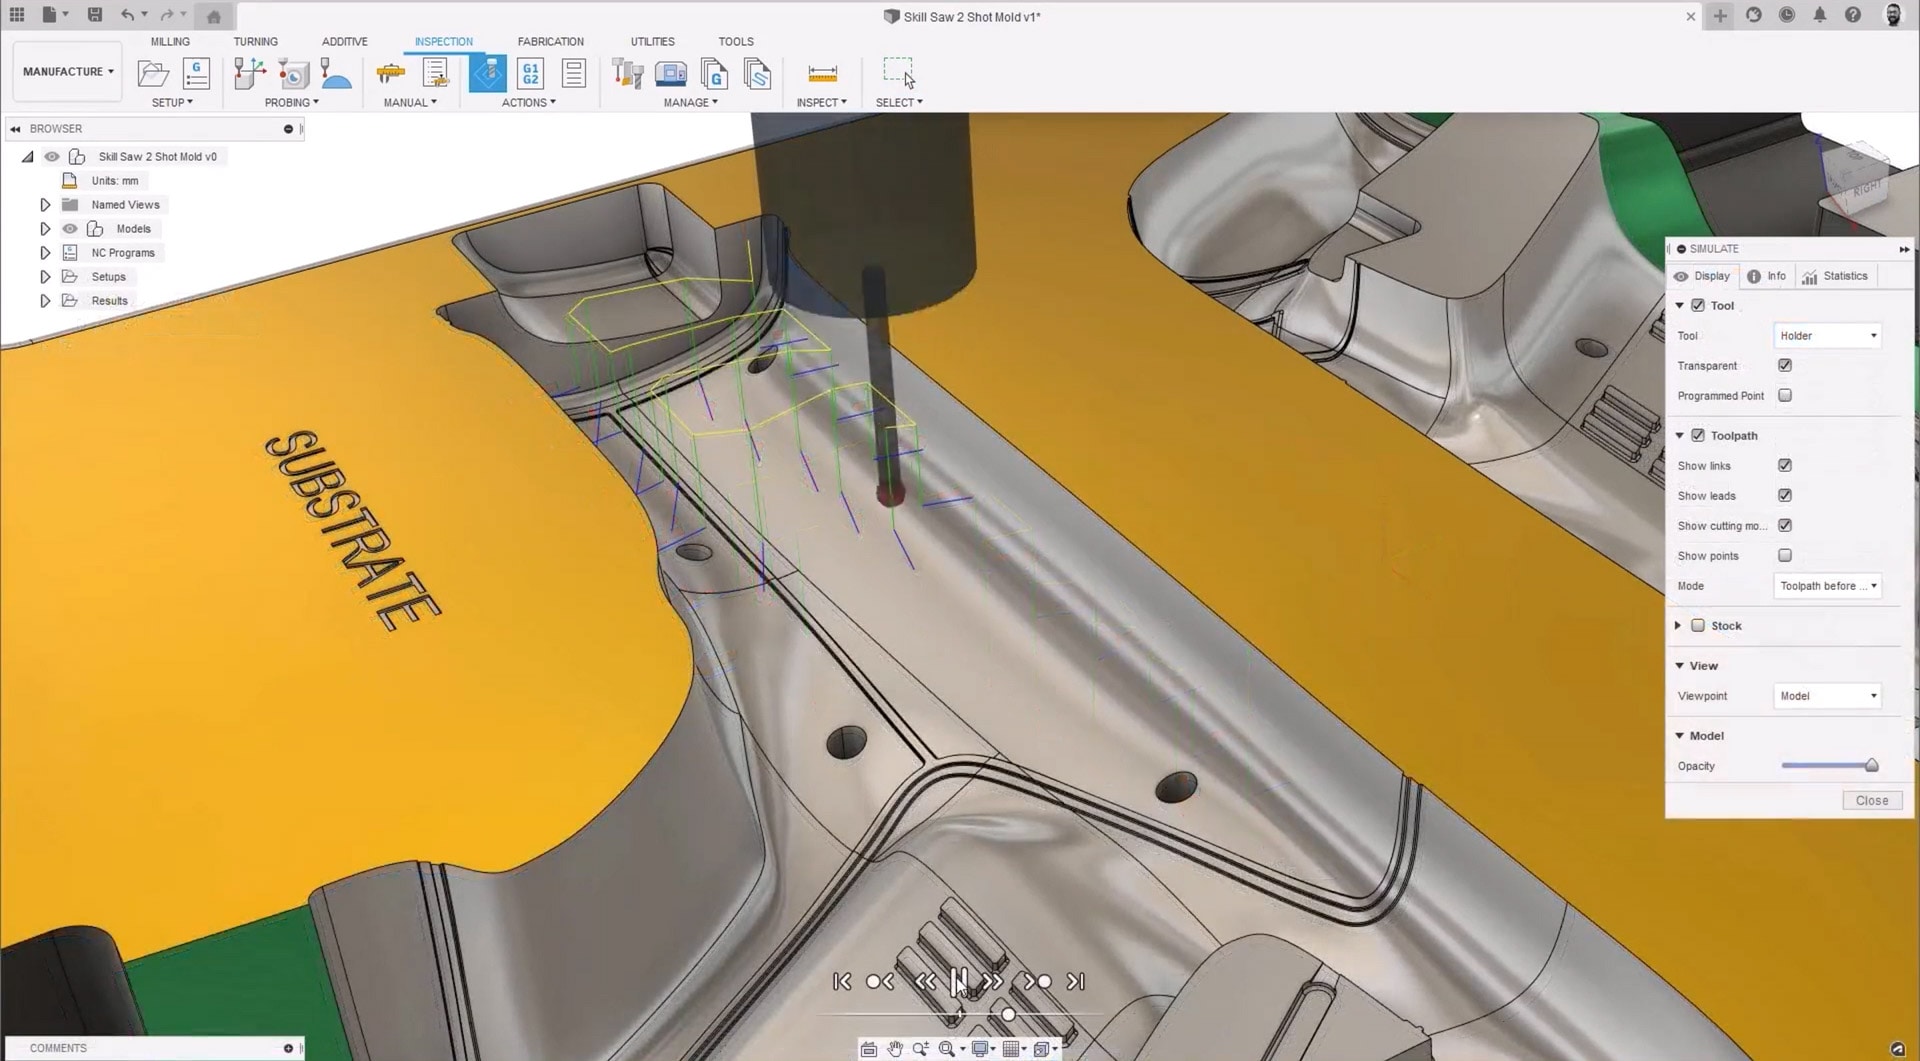Enable the Show points checkbox

(1785, 556)
